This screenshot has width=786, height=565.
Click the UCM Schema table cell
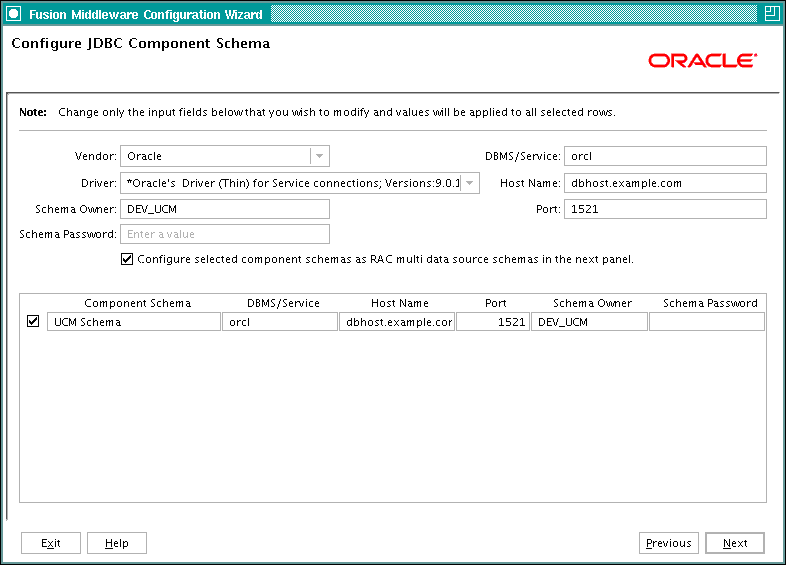[x=134, y=322]
